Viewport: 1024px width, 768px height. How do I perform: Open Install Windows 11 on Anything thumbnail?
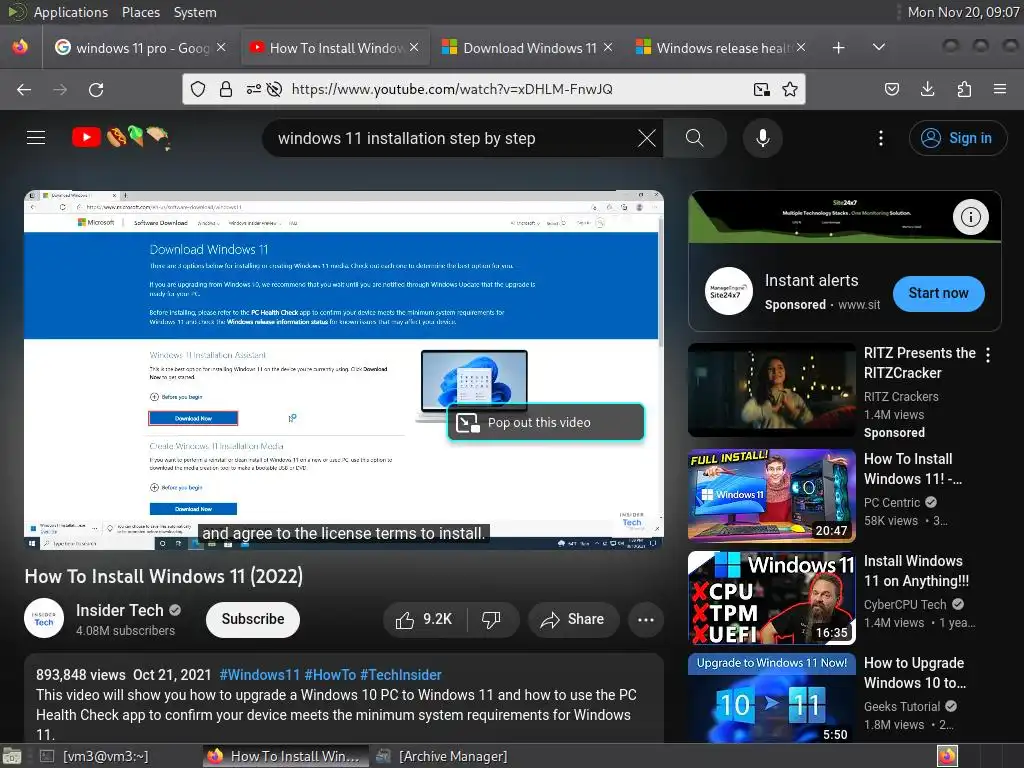pyautogui.click(x=771, y=598)
